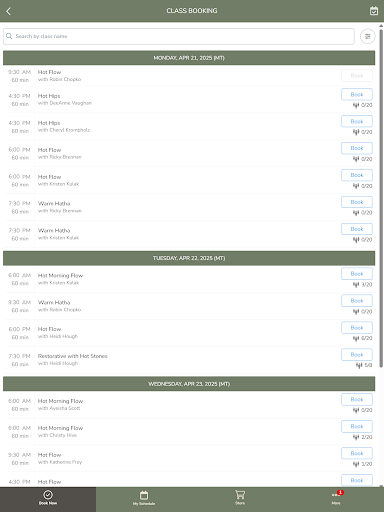
Task: Book Tuesday 6:00 AM Hot Morning Flow
Action: point(357,274)
